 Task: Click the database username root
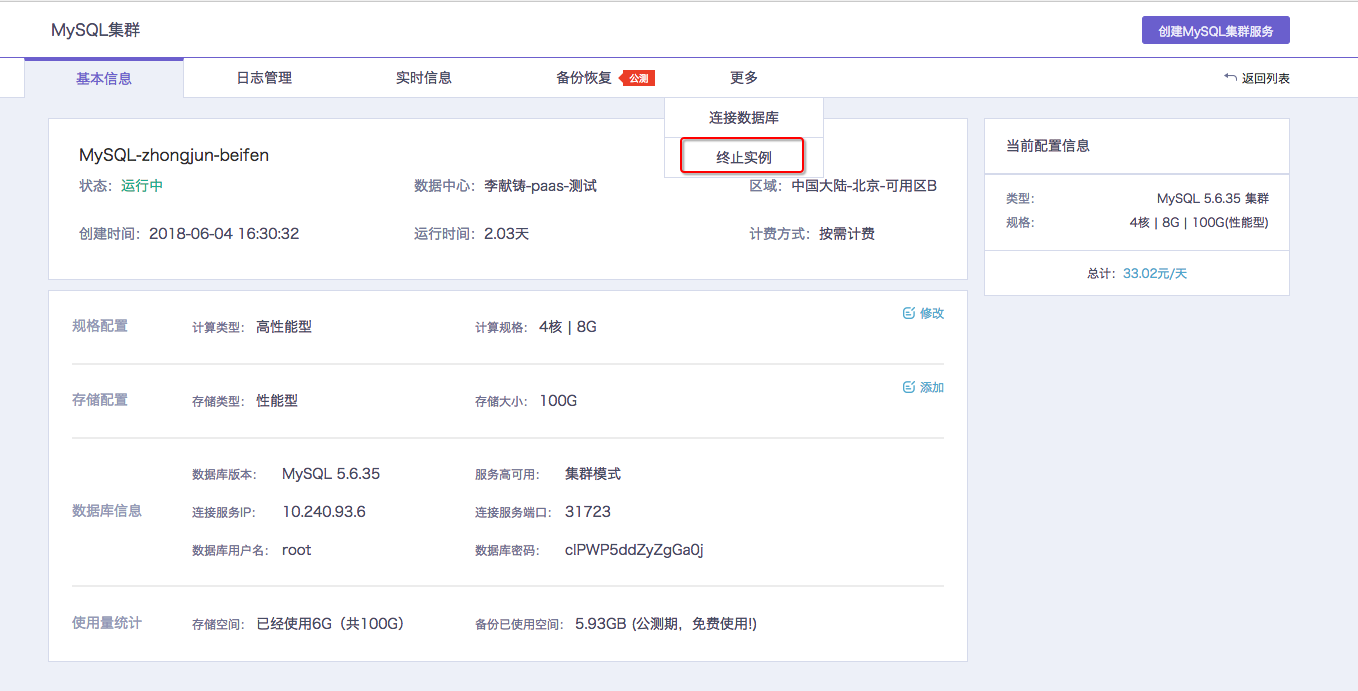coord(297,550)
